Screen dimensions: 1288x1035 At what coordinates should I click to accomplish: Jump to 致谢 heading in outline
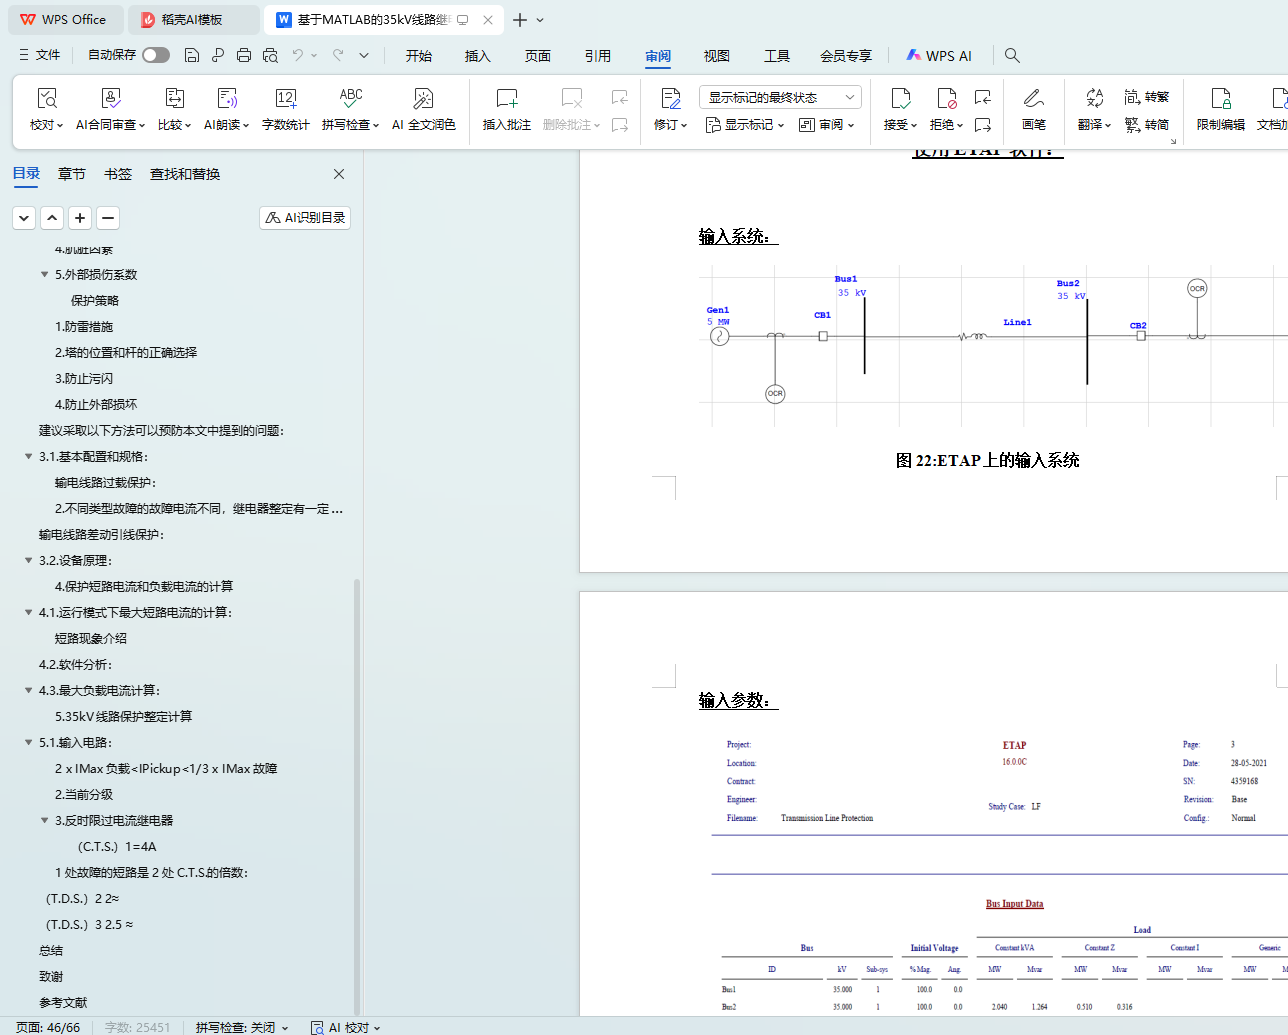tap(51, 977)
